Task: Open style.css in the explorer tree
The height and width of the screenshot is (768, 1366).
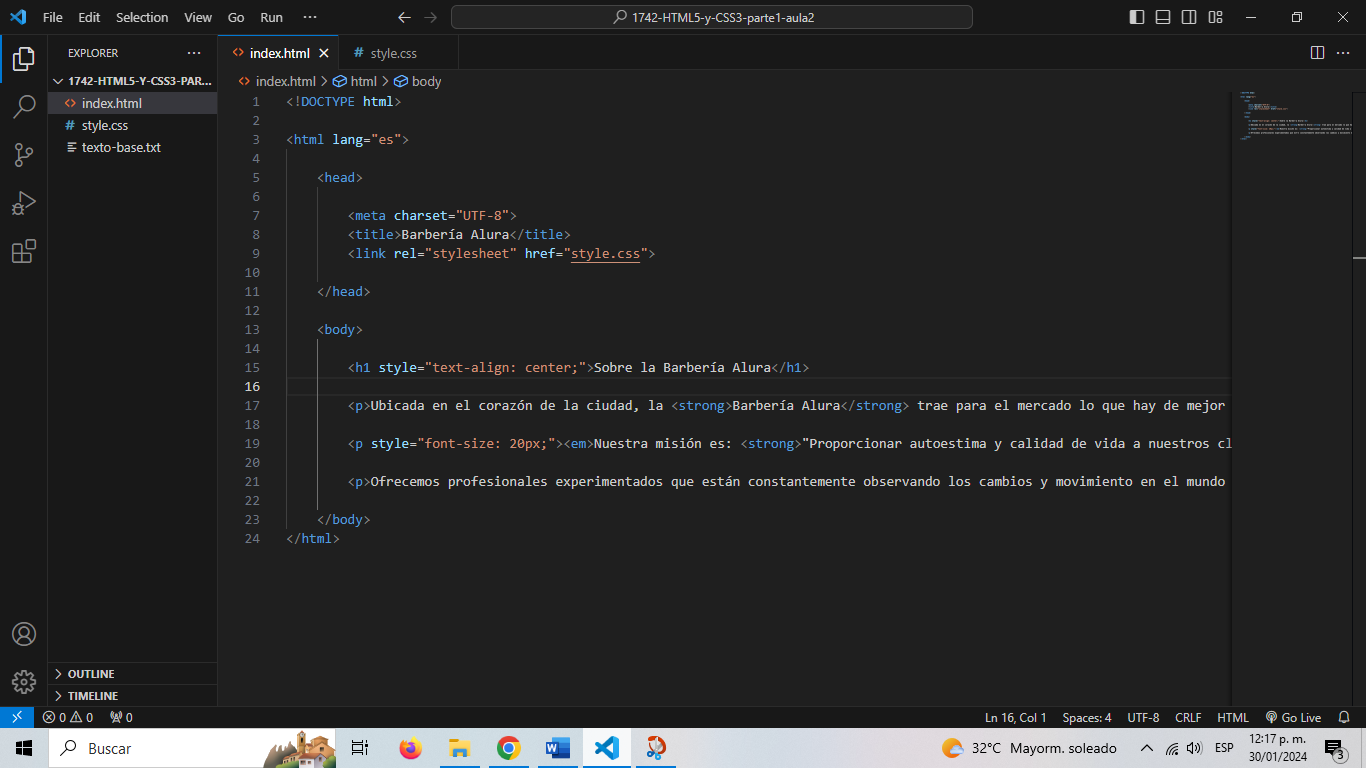Action: [132, 125]
